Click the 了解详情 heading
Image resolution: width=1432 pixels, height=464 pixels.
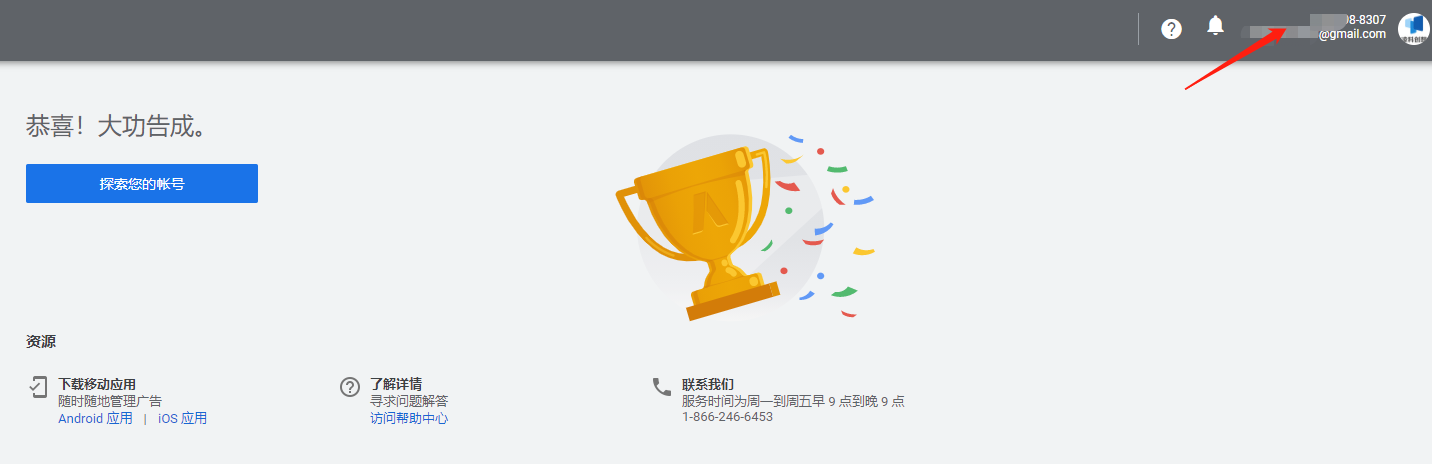396,384
